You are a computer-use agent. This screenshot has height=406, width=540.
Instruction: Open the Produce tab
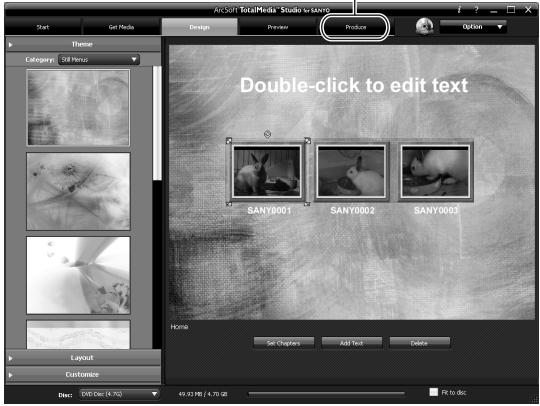[x=355, y=27]
